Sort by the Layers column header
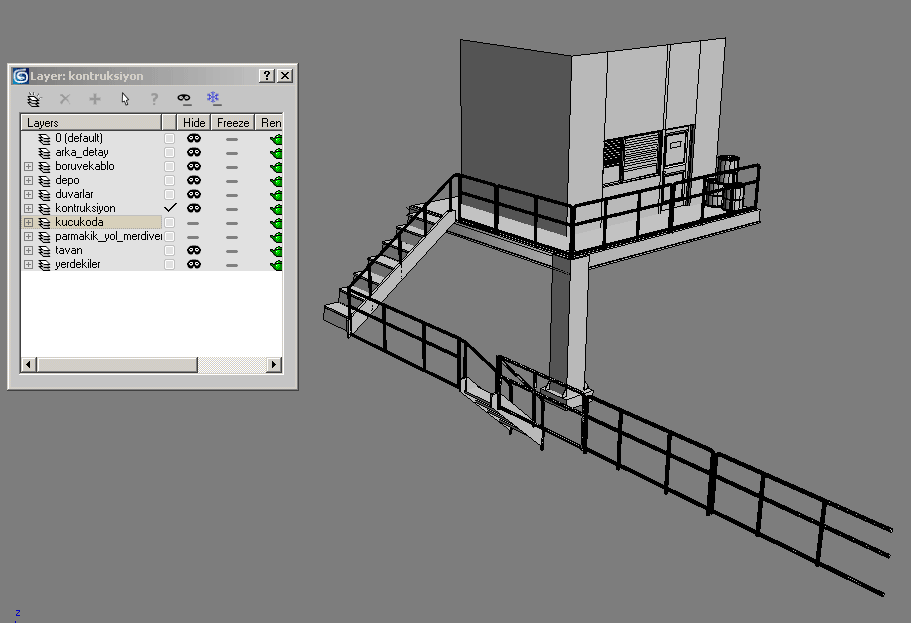911x623 pixels. [90, 123]
